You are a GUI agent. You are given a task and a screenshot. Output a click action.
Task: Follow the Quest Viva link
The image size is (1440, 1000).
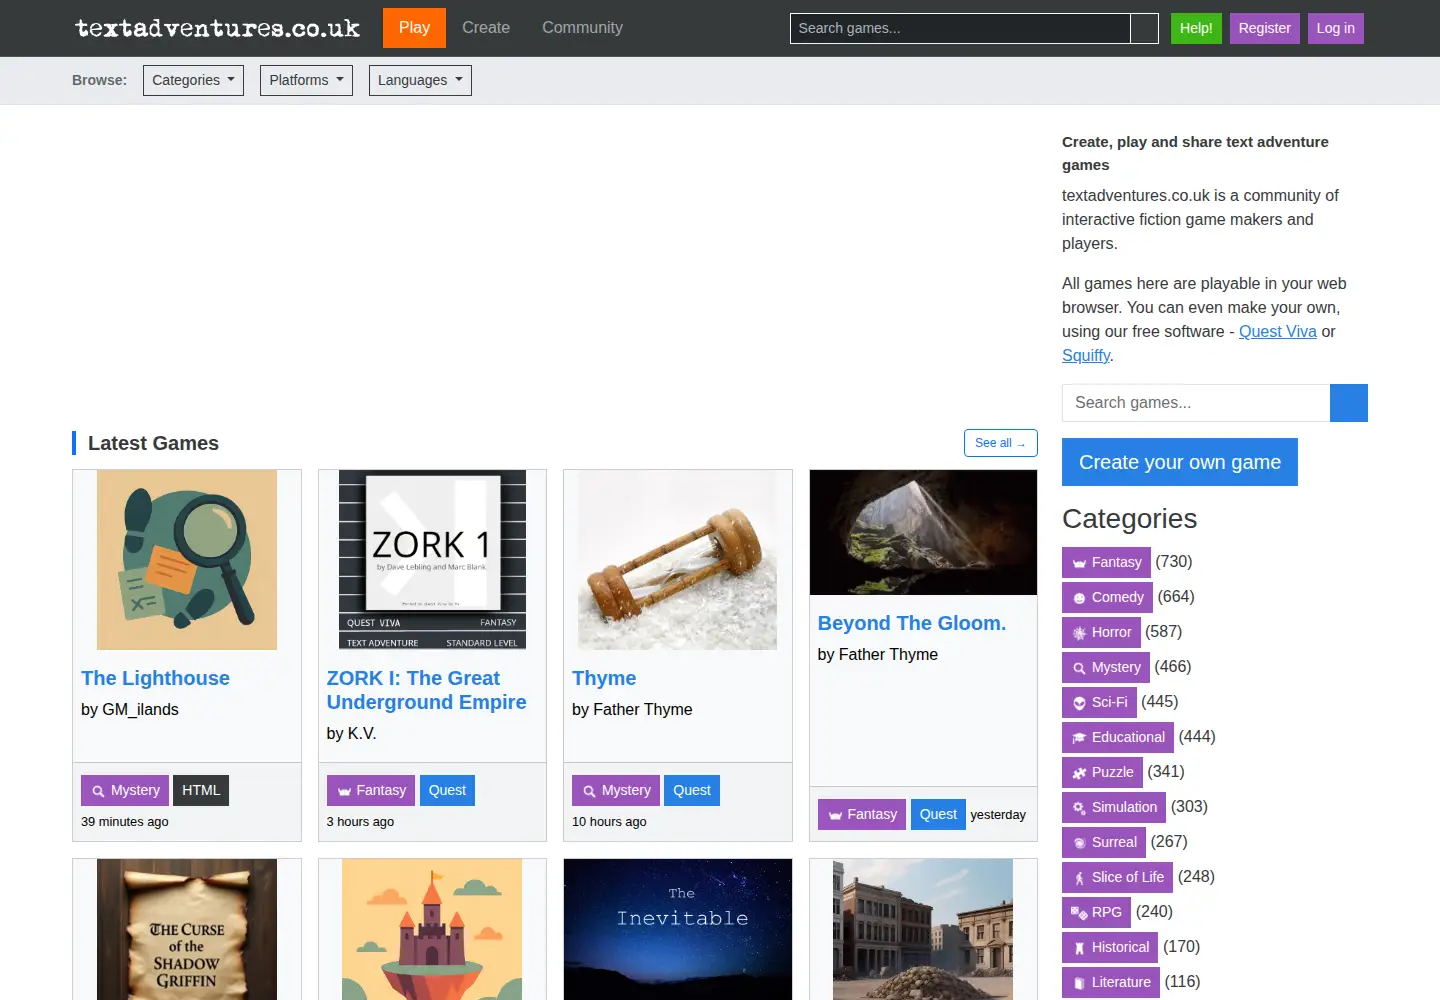click(1278, 332)
